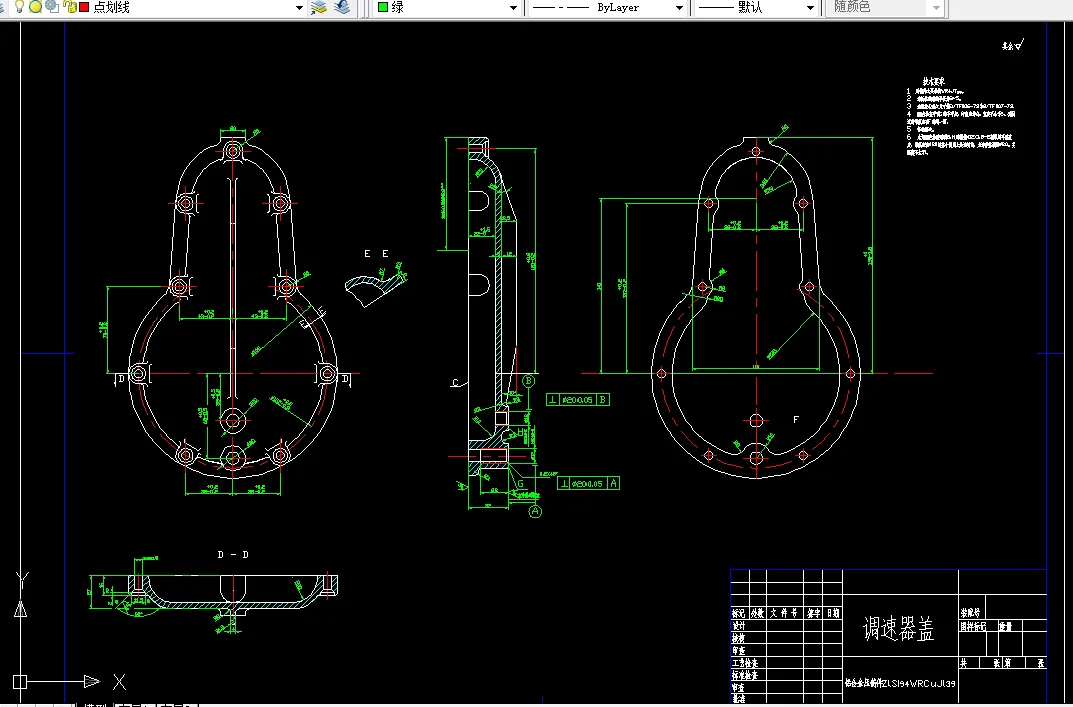Select perpendicularity tolerance frame referencing B
This screenshot has width=1073, height=707.
pyautogui.click(x=578, y=400)
